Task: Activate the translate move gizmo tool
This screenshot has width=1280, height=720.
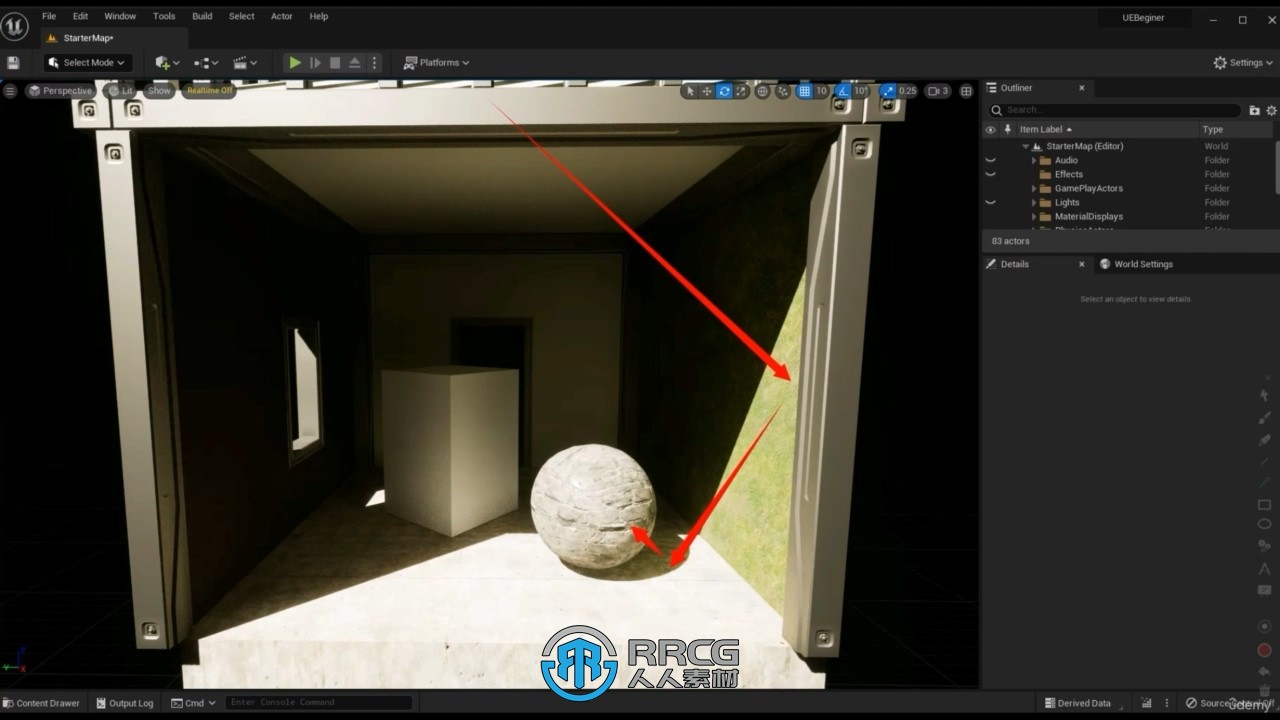Action: coord(707,91)
